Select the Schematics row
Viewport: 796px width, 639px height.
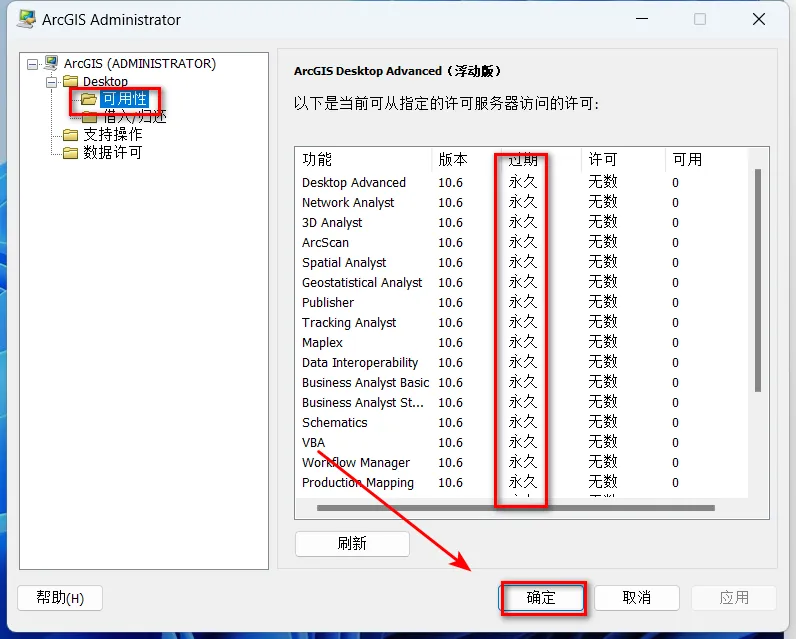pos(522,422)
